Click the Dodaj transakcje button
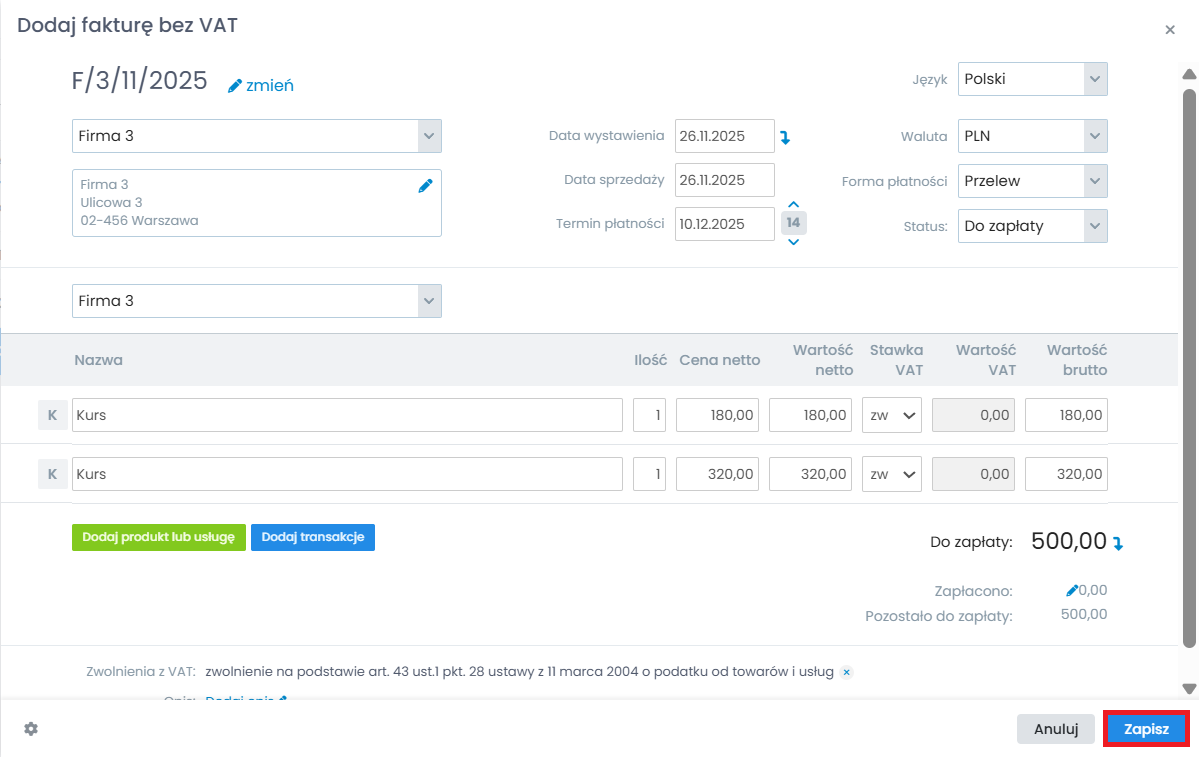1199x757 pixels. click(x=312, y=537)
